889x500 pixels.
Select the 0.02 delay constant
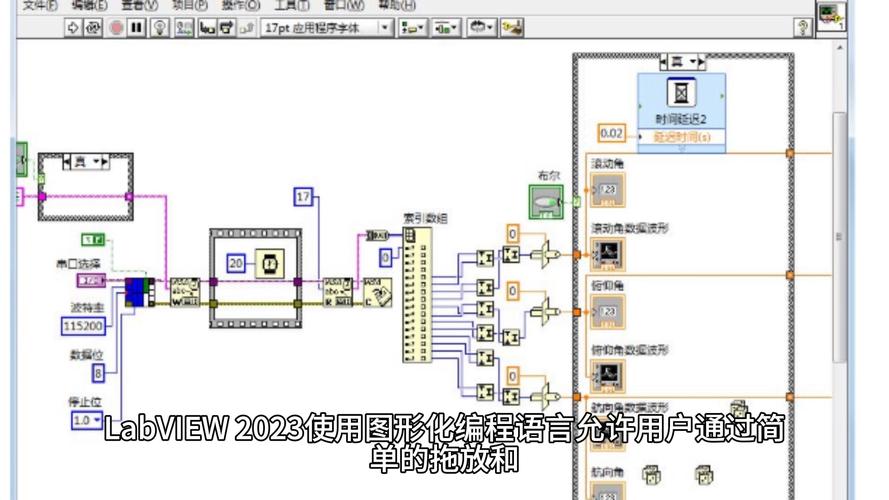[611, 134]
